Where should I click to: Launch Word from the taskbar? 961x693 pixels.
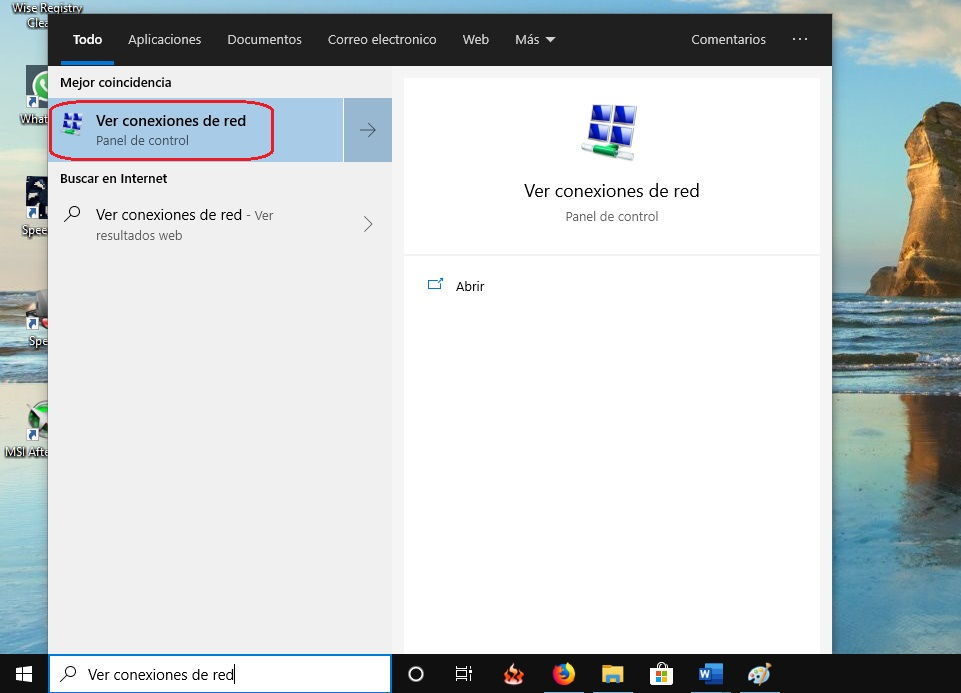pos(710,674)
